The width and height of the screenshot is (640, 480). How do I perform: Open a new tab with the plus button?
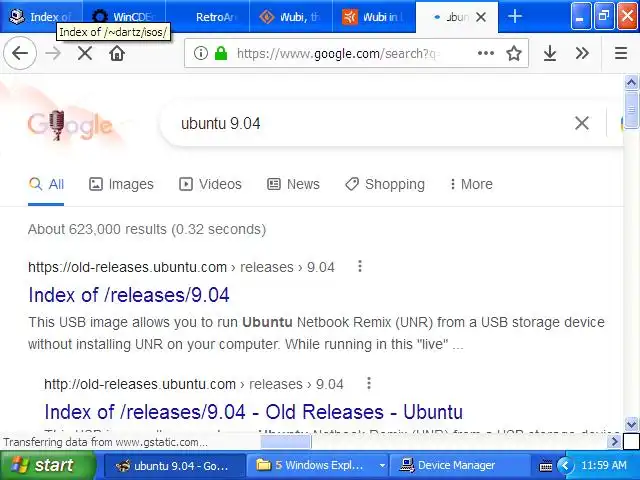(515, 17)
